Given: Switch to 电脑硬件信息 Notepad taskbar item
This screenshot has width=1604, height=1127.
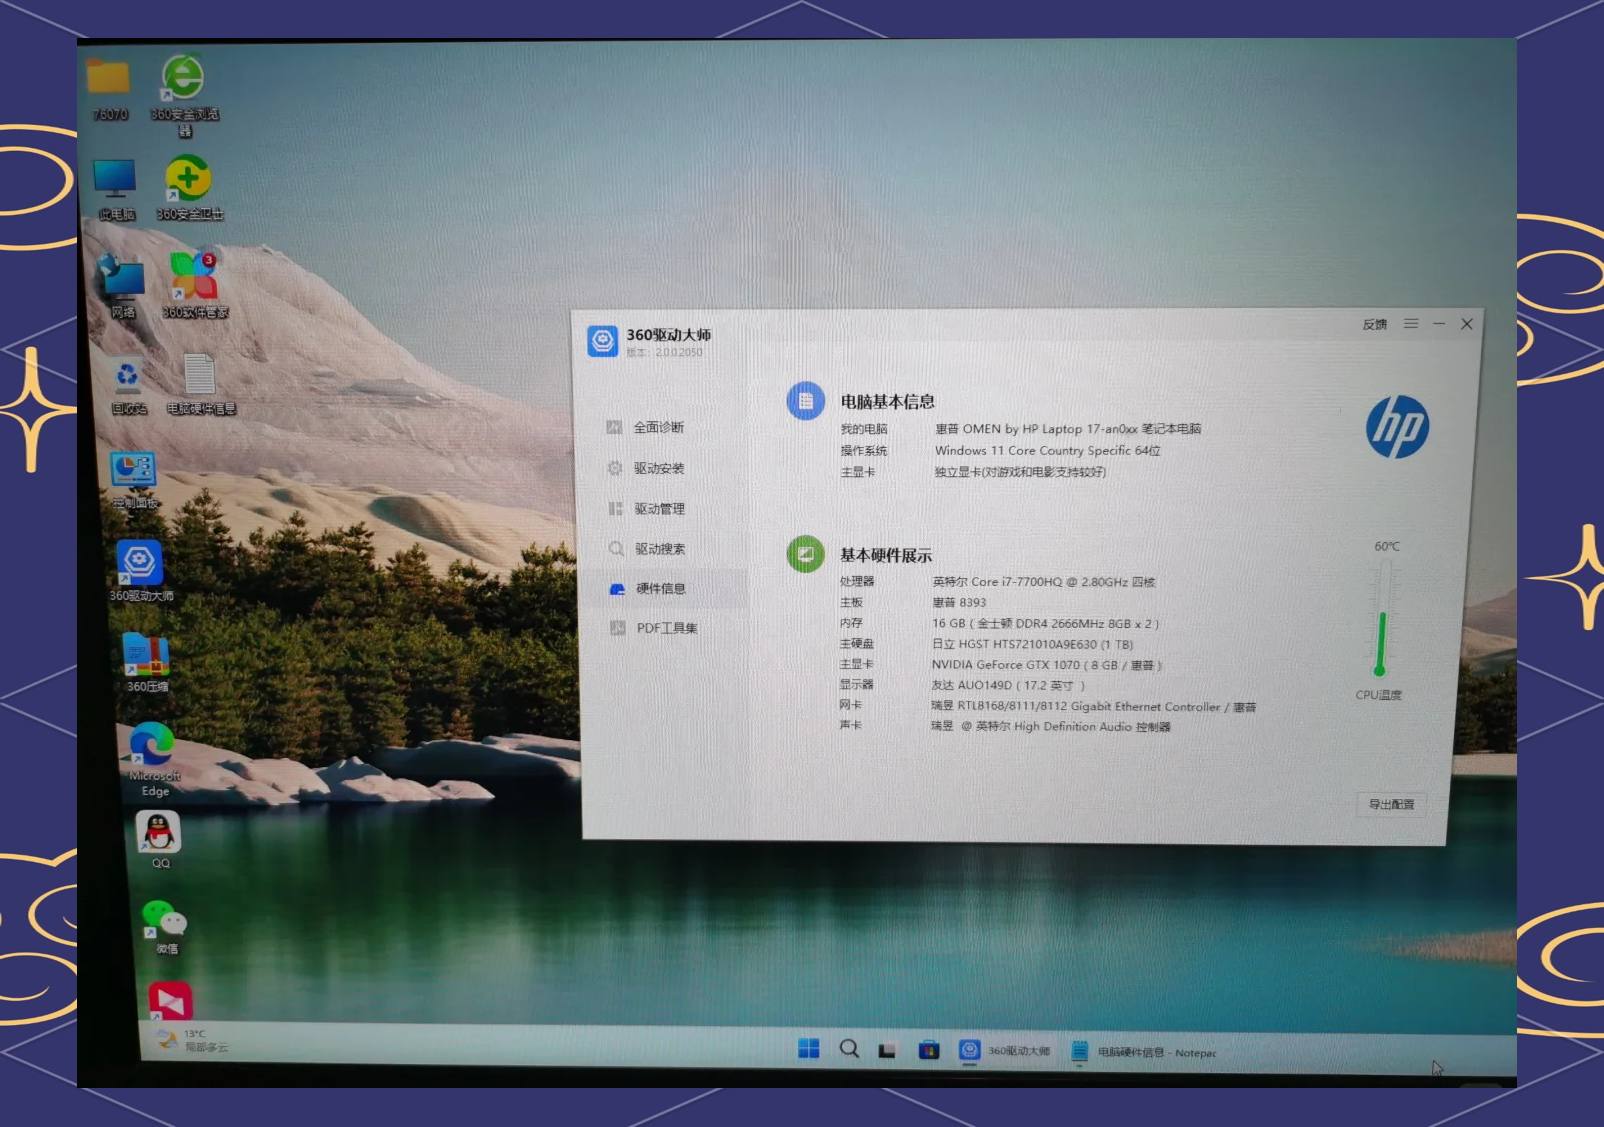Looking at the screenshot, I should tap(1144, 1052).
